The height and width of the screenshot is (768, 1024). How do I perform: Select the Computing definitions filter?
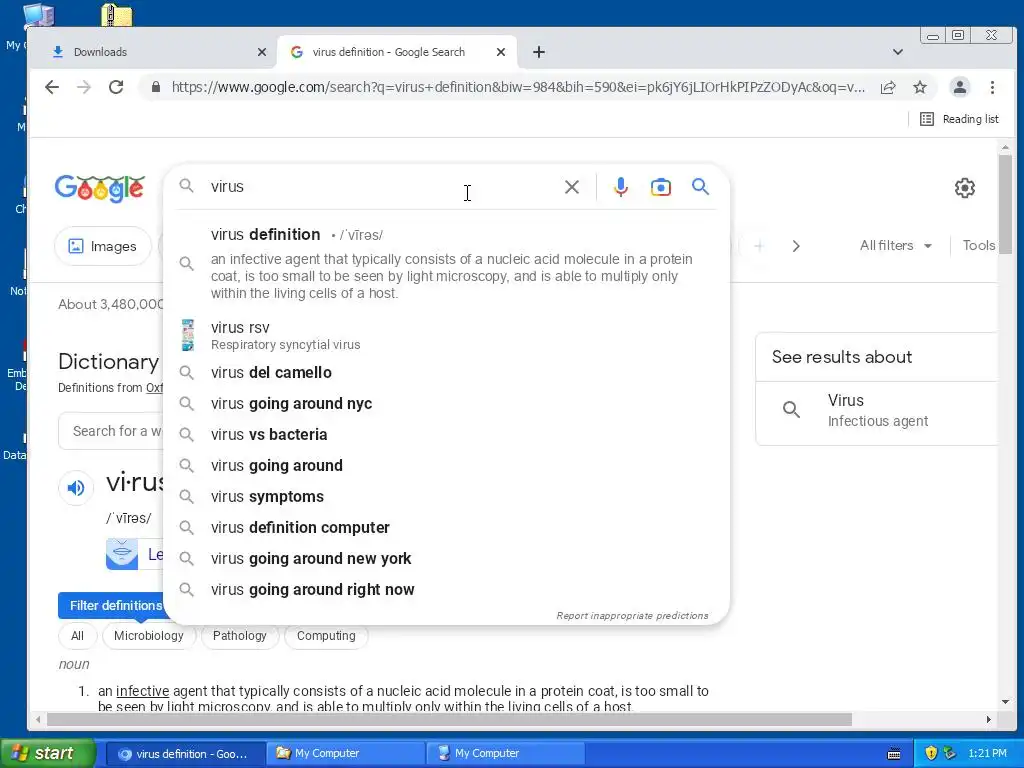click(326, 636)
